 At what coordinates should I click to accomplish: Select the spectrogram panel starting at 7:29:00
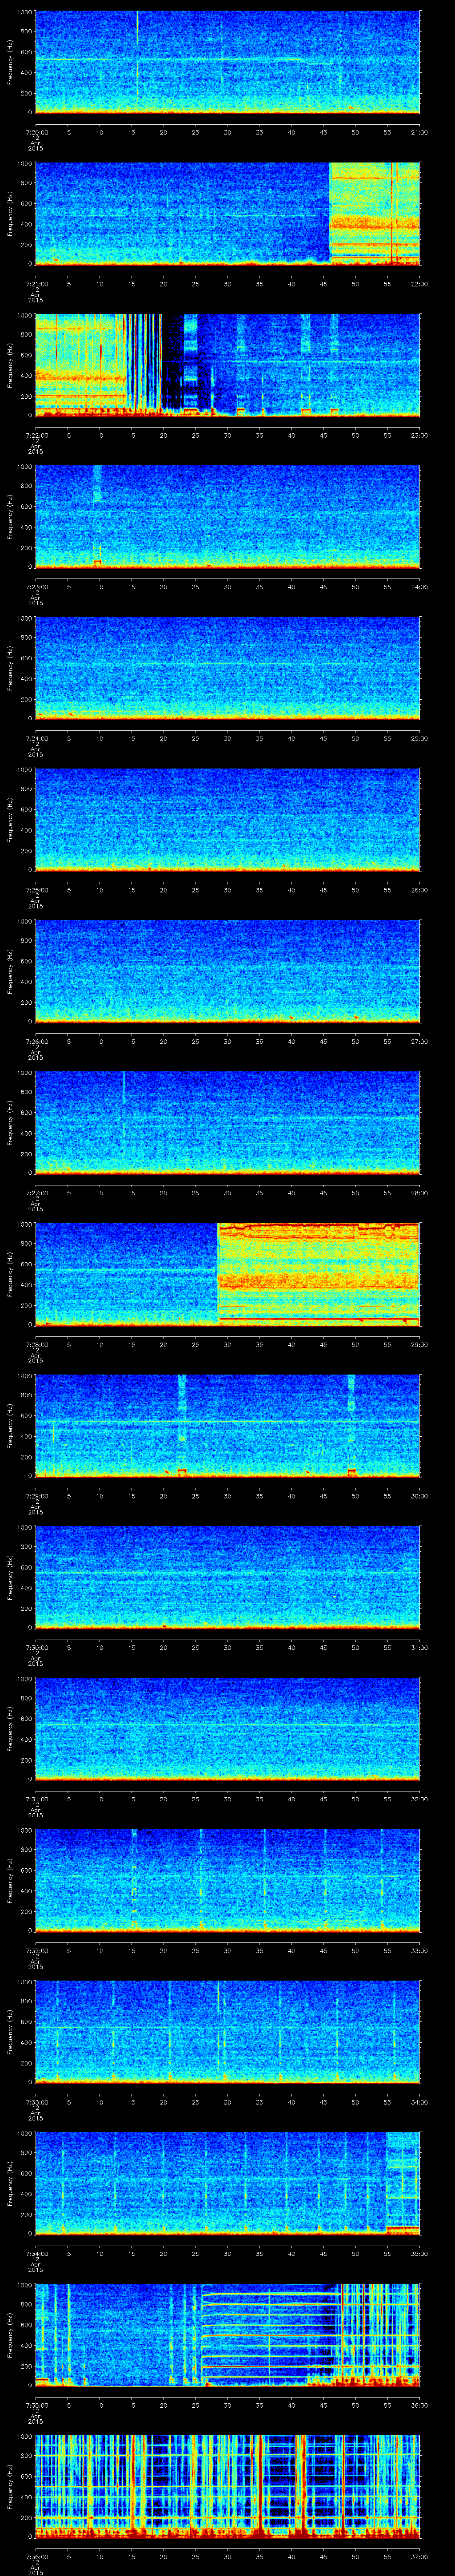[227, 1425]
